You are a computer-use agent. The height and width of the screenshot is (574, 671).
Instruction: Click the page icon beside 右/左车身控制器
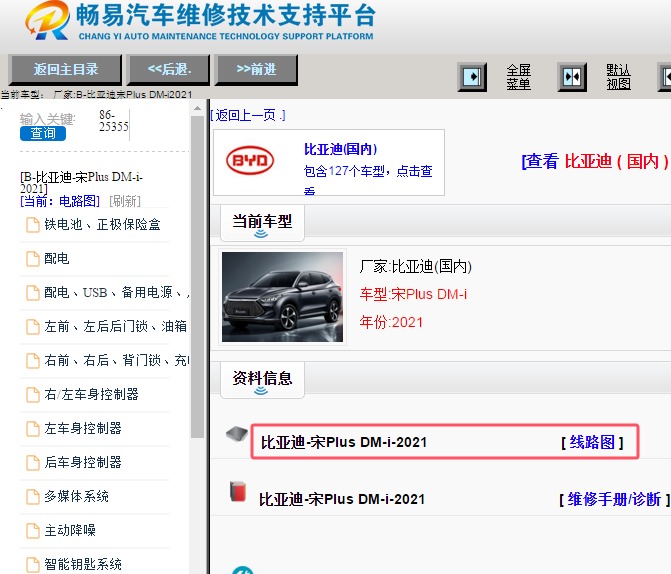point(33,395)
